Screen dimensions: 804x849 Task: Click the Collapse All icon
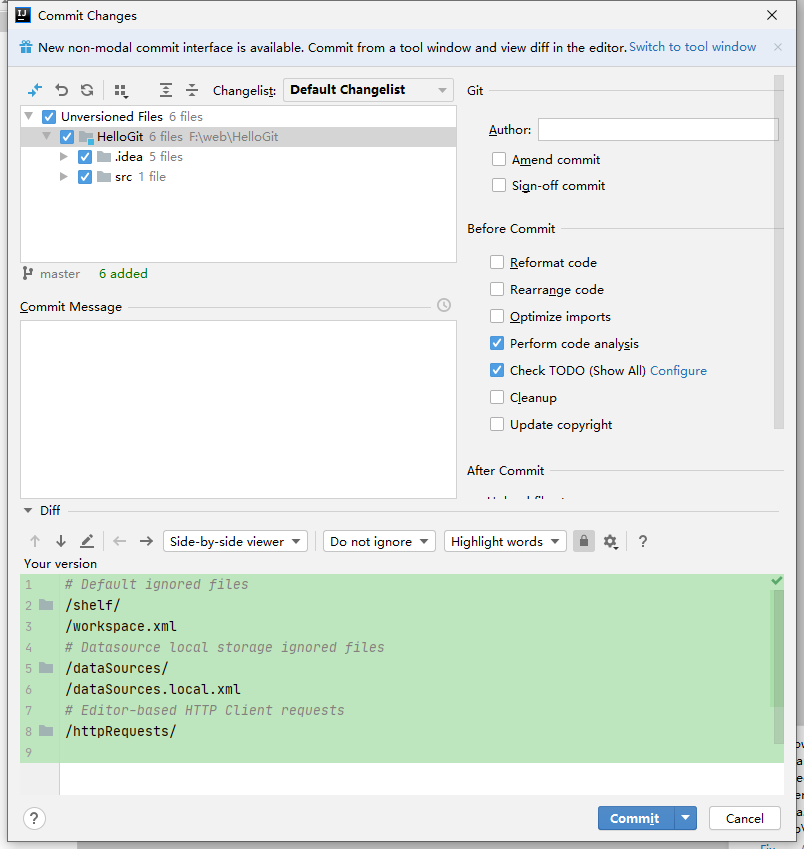click(x=192, y=90)
